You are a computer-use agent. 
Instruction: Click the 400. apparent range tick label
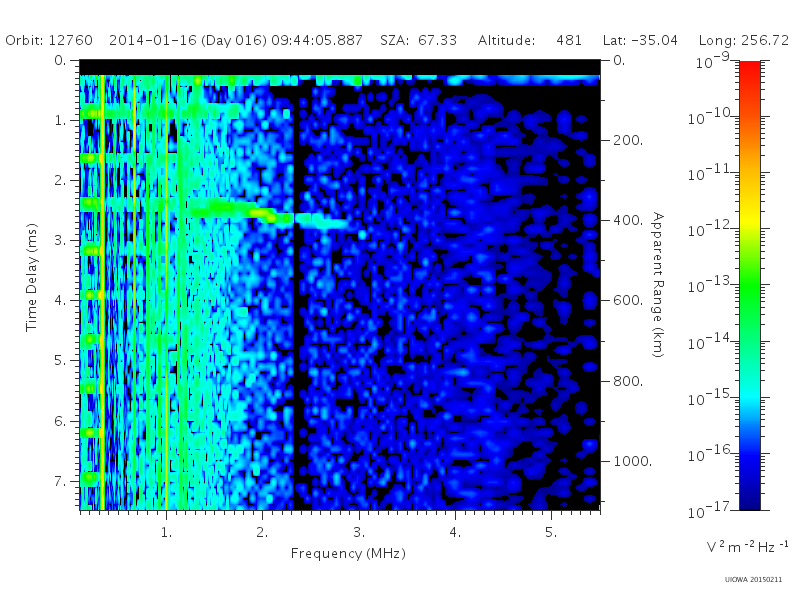(628, 220)
